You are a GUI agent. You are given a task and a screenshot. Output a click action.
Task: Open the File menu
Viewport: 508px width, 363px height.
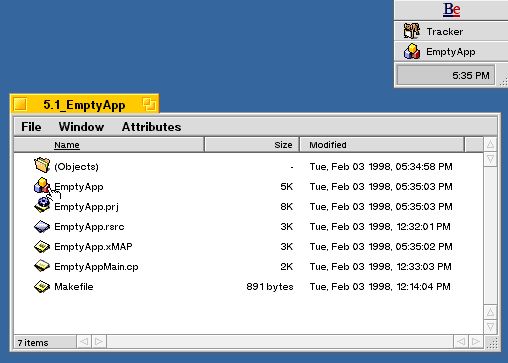[31, 127]
